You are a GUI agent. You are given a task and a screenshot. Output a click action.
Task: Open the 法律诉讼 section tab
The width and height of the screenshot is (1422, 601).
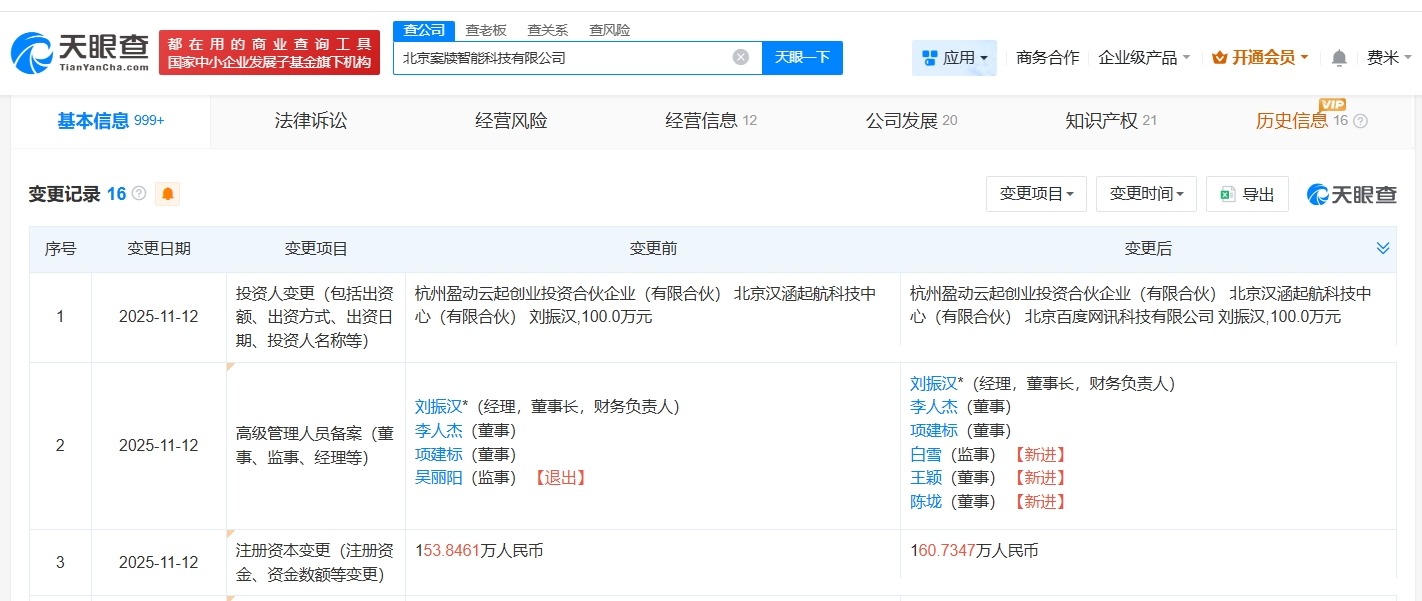coord(310,121)
